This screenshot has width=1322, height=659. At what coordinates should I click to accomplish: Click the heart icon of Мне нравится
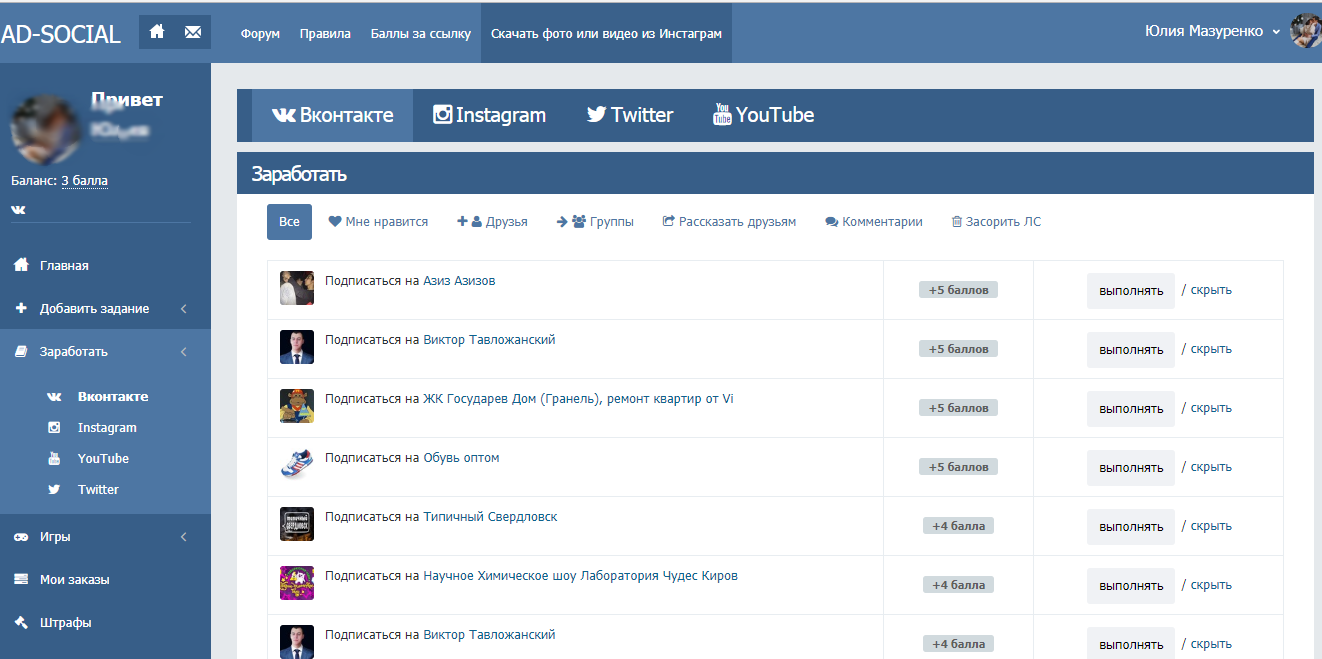point(335,222)
